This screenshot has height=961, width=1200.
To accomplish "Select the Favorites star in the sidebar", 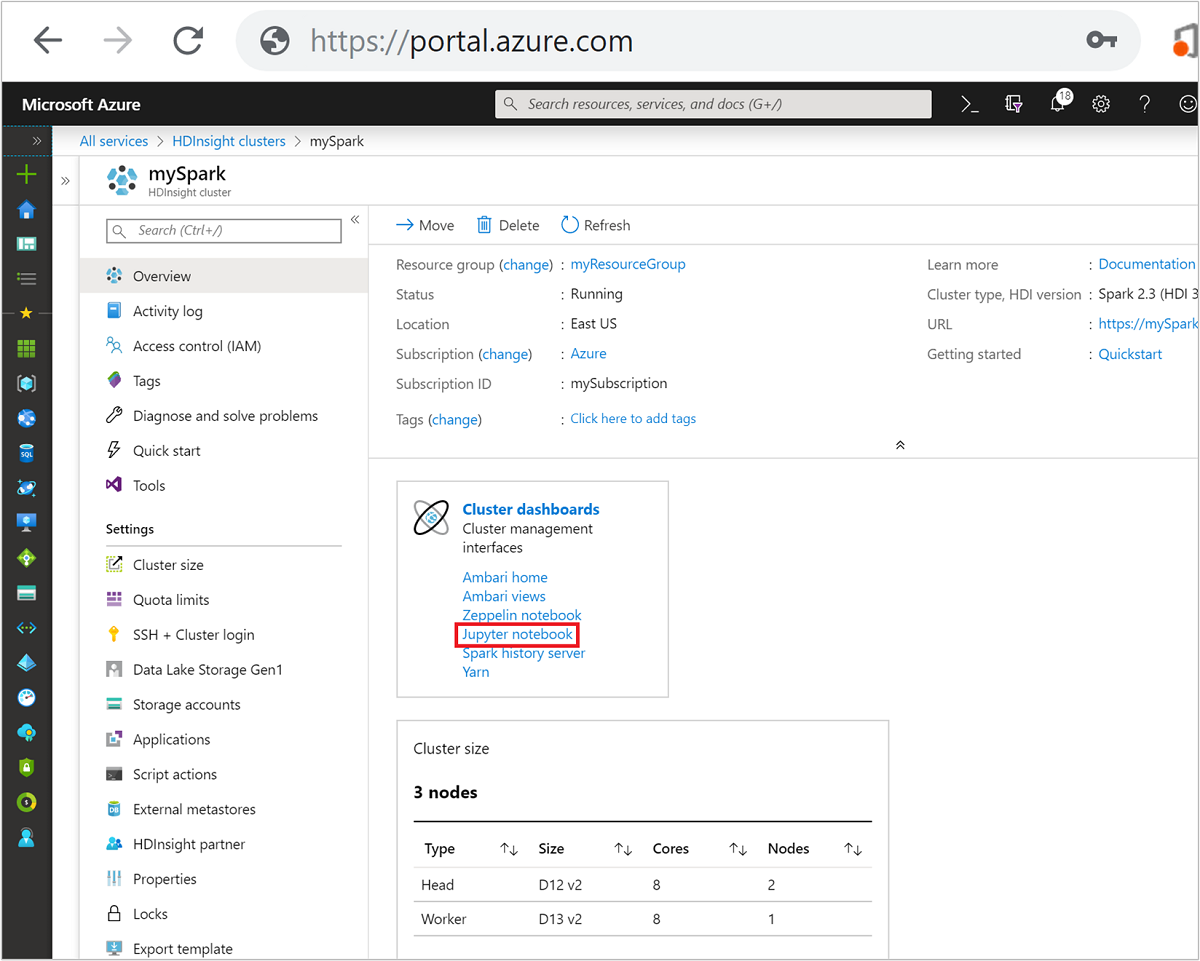I will tap(24, 313).
